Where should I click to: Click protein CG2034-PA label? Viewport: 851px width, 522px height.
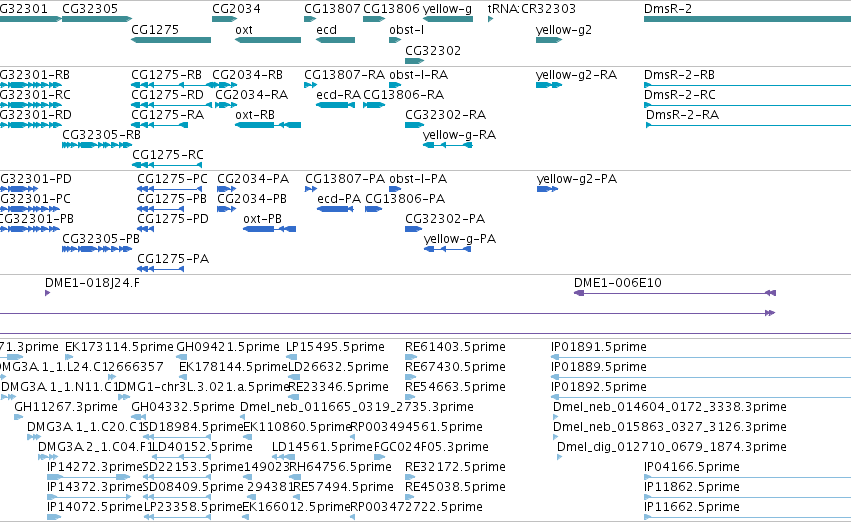(x=253, y=179)
